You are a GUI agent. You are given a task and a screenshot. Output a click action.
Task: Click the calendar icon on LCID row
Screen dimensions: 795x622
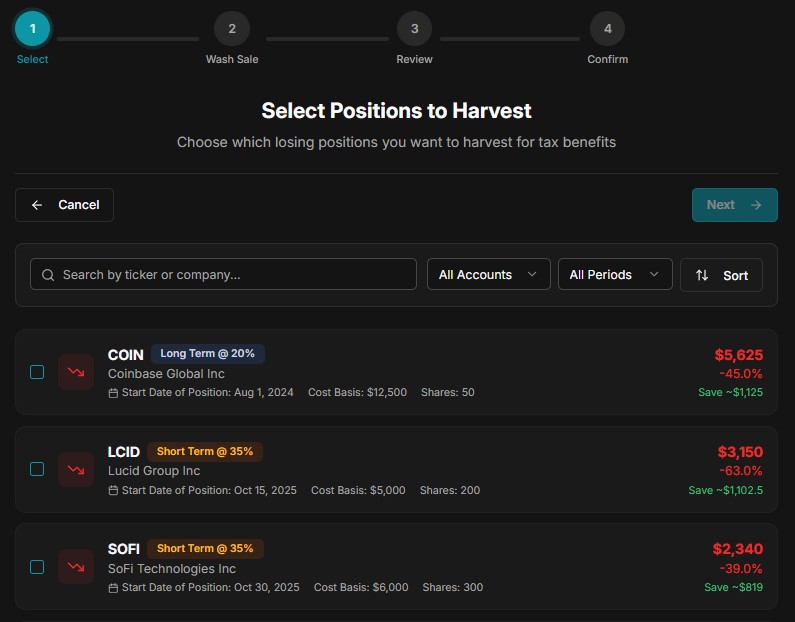click(x=113, y=491)
